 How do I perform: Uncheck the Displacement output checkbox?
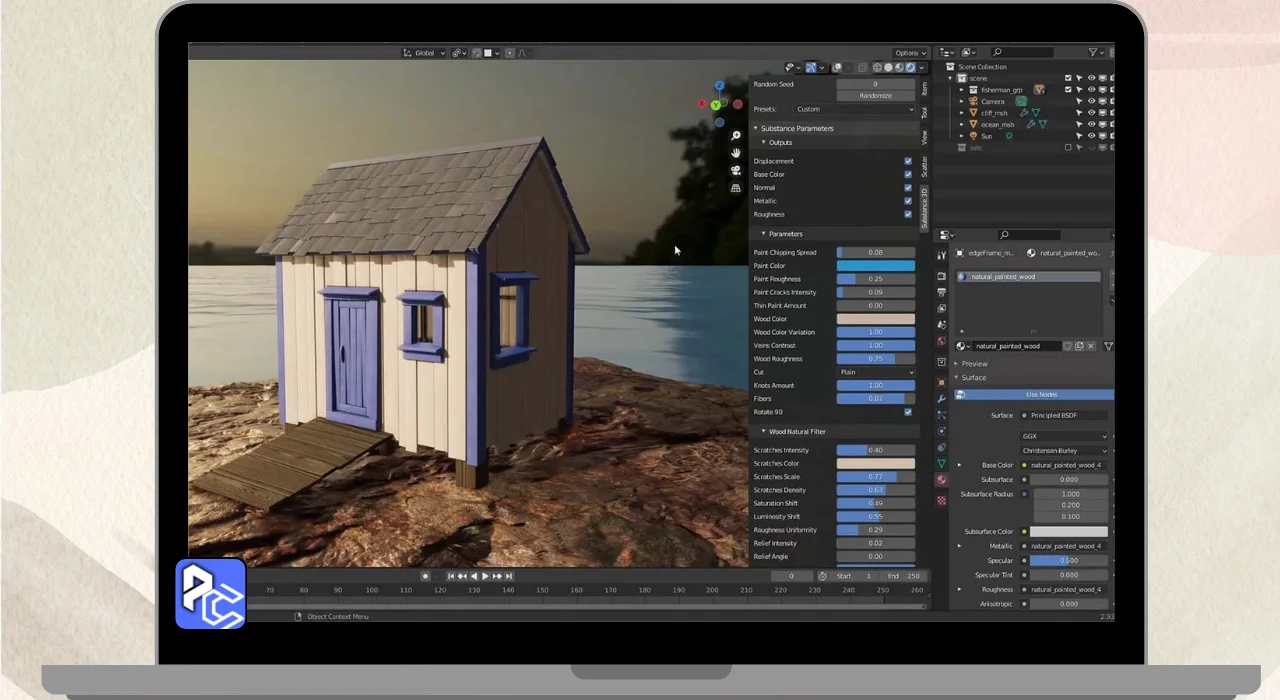click(908, 161)
